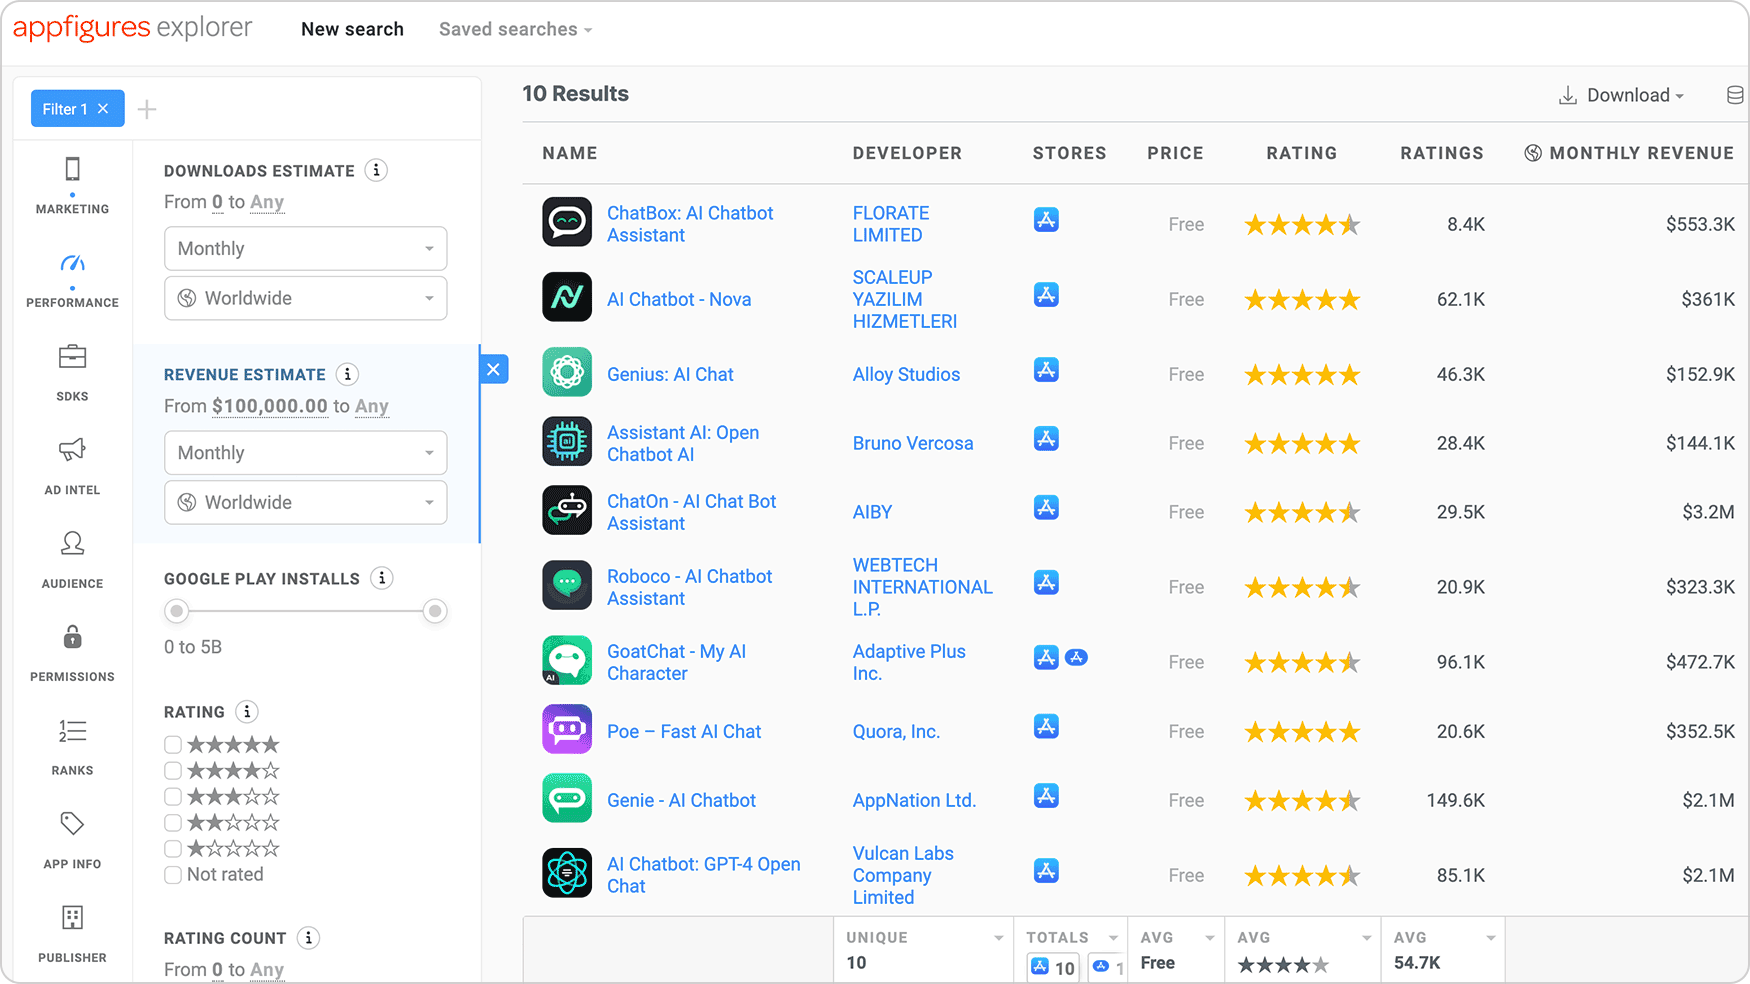Sort by the RATINGS column header
The image size is (1750, 984).
tap(1441, 153)
